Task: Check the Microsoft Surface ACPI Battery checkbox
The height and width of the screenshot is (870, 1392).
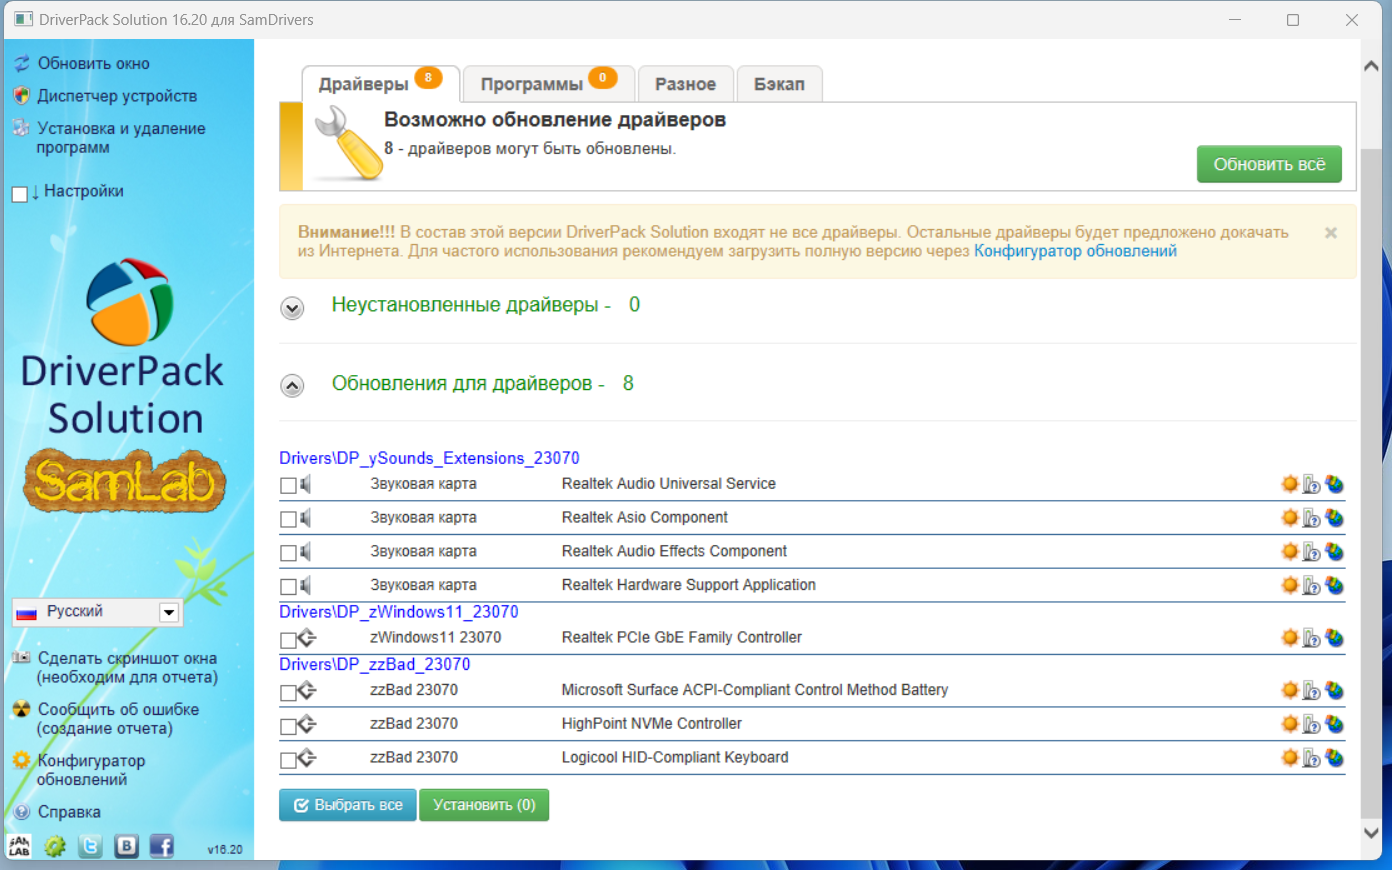Action: click(x=288, y=692)
